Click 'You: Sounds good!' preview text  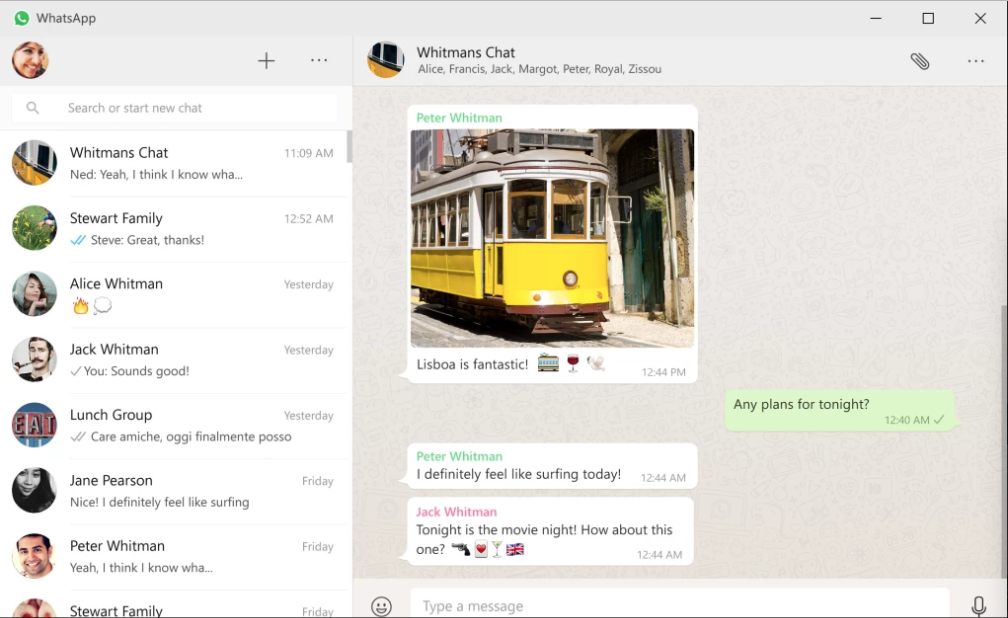[x=137, y=371]
